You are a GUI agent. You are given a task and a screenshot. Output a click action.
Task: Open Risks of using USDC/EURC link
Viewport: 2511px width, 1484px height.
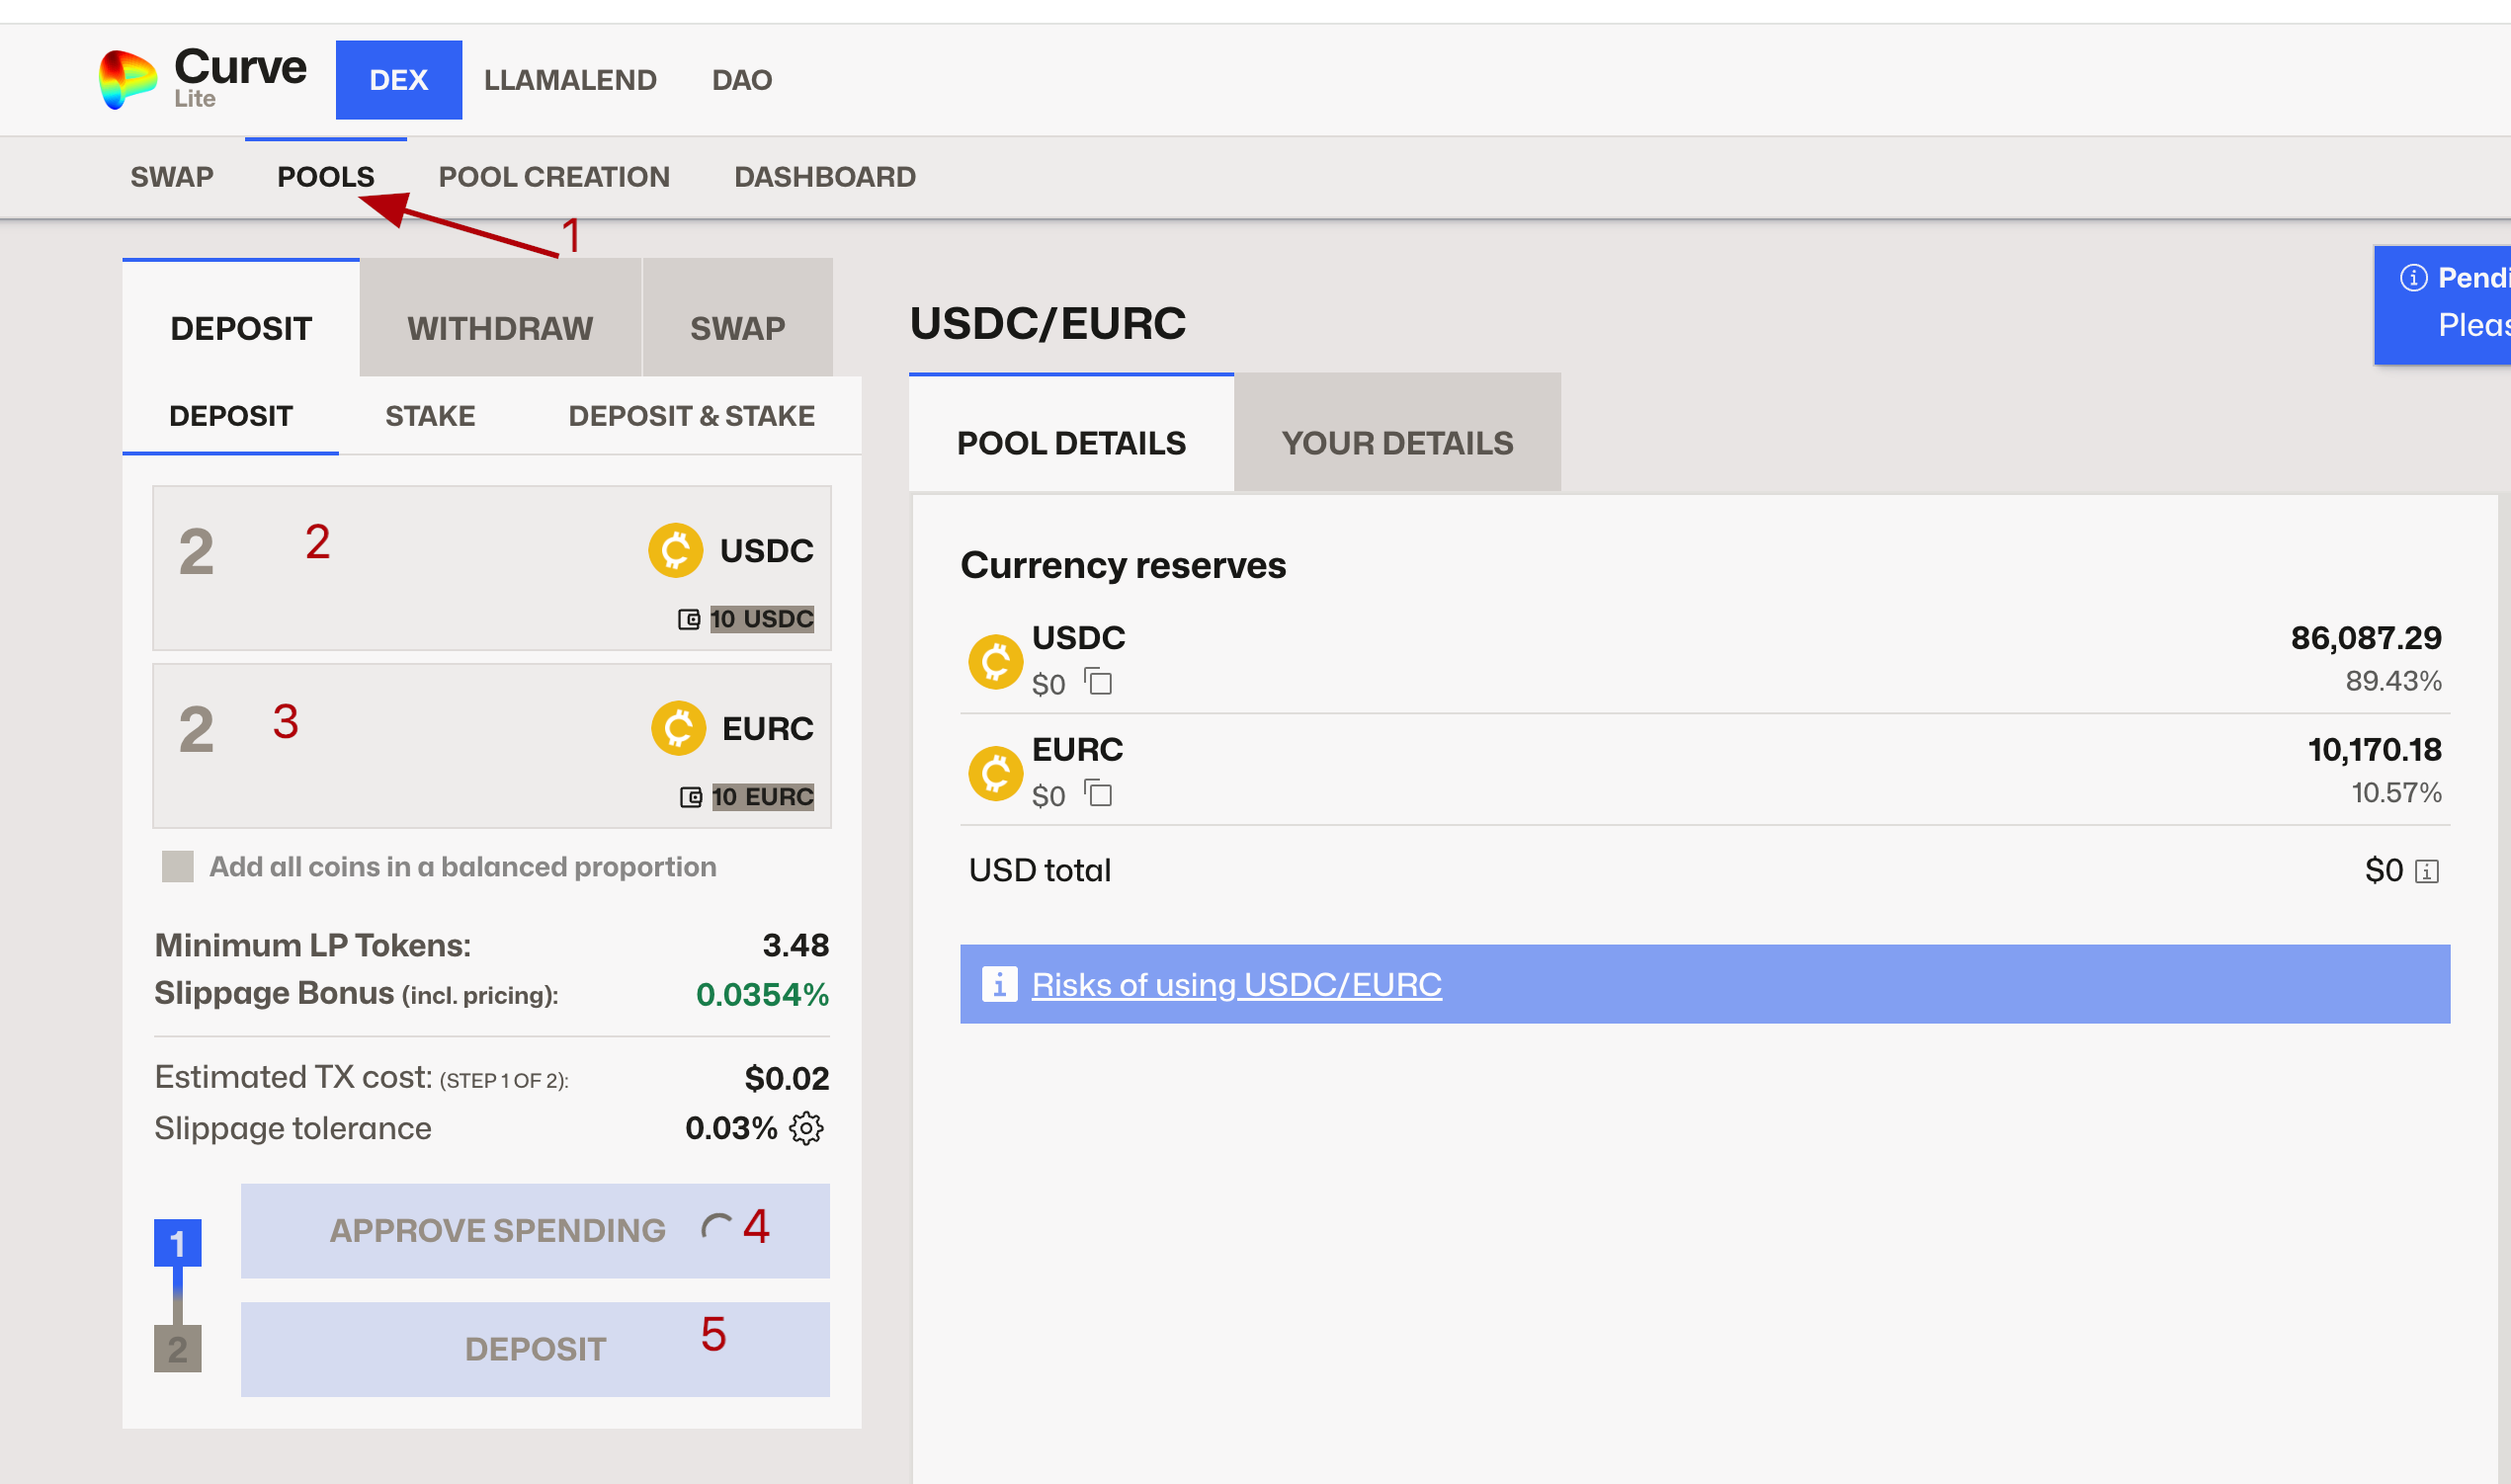pos(1236,985)
